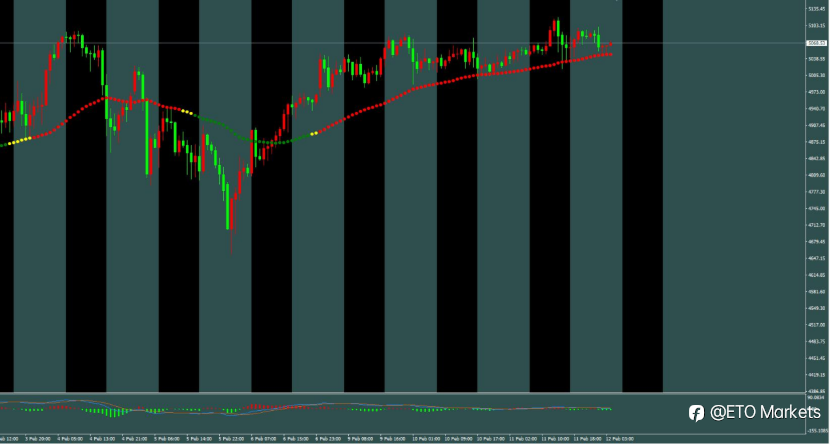Click the 4712.70 price level label
The image size is (831, 444).
[817, 225]
